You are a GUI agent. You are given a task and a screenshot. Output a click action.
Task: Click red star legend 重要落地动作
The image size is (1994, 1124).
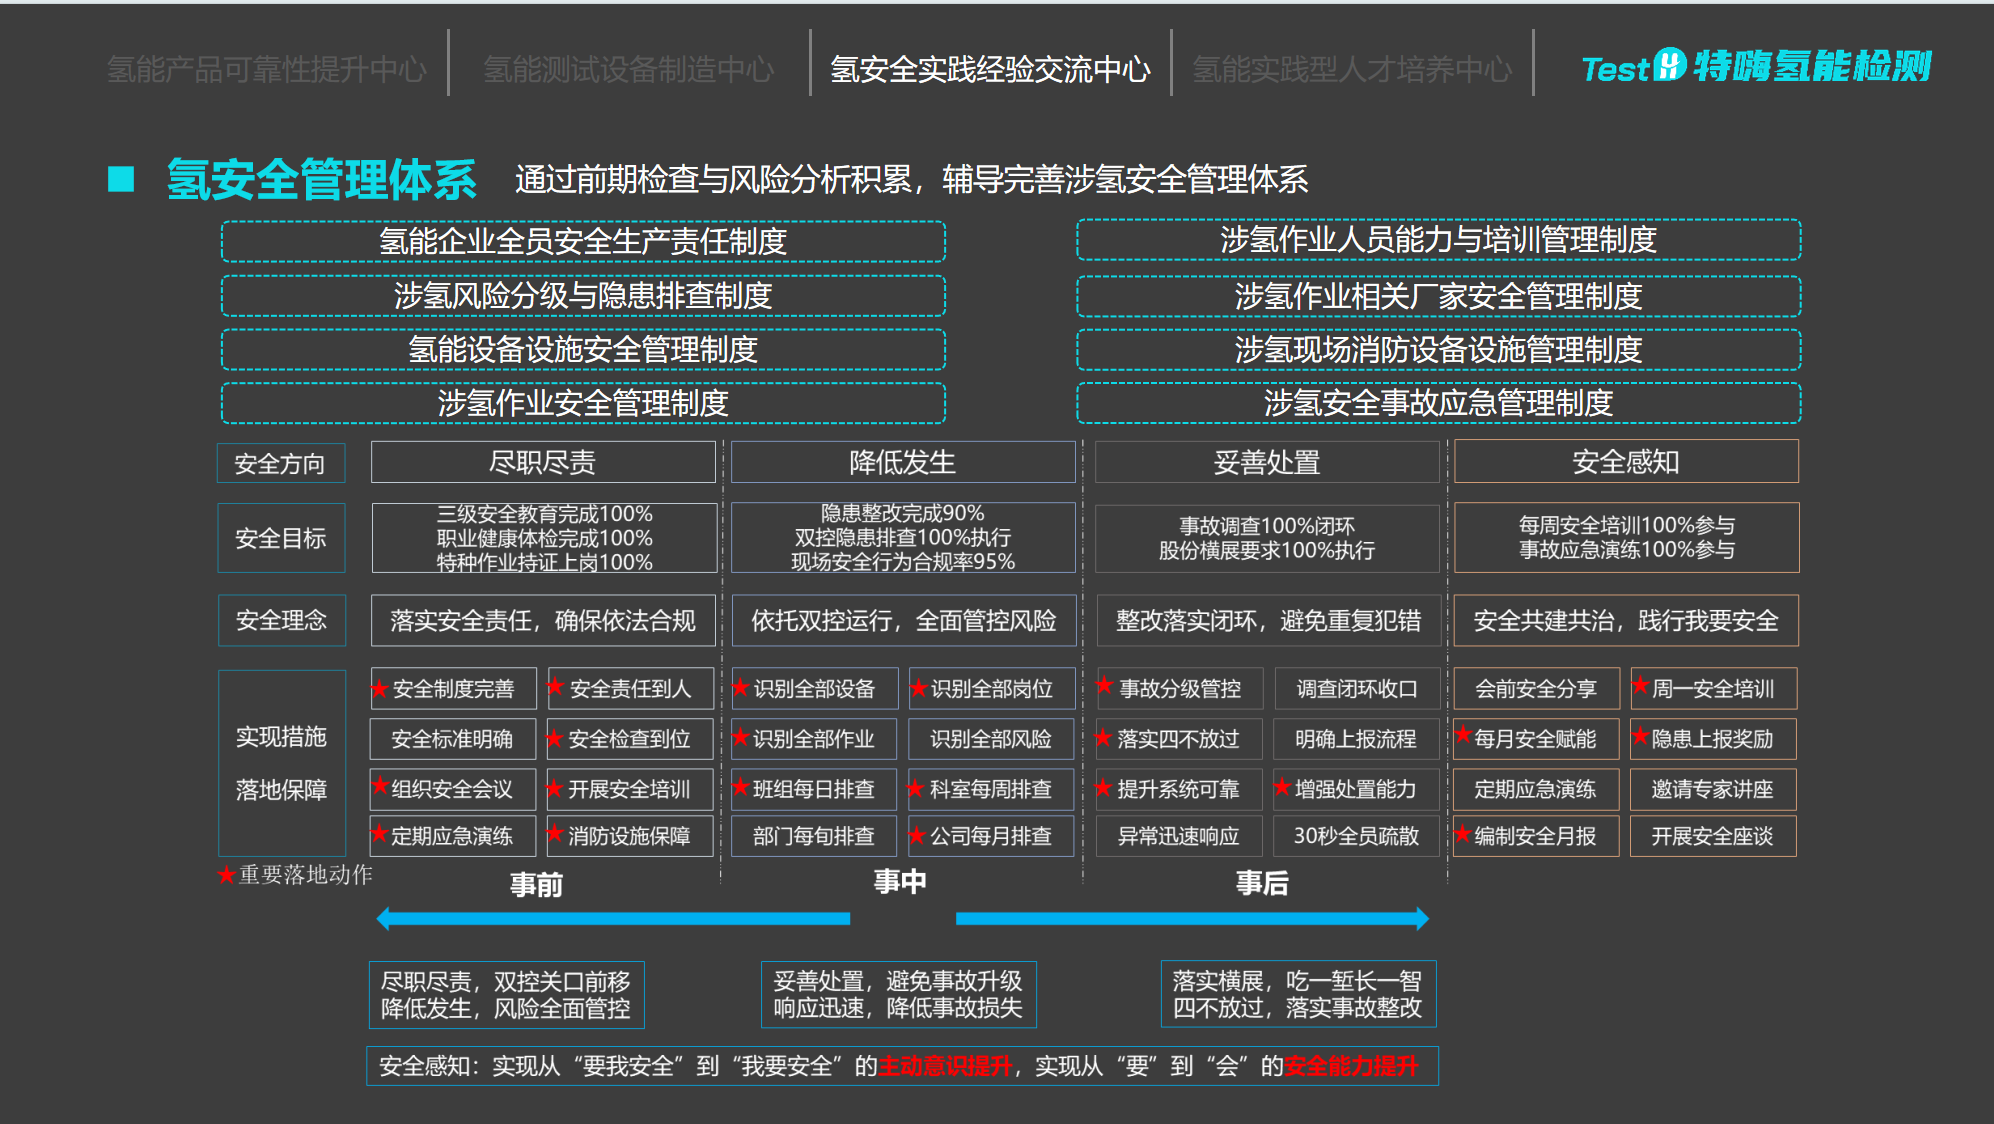227,875
